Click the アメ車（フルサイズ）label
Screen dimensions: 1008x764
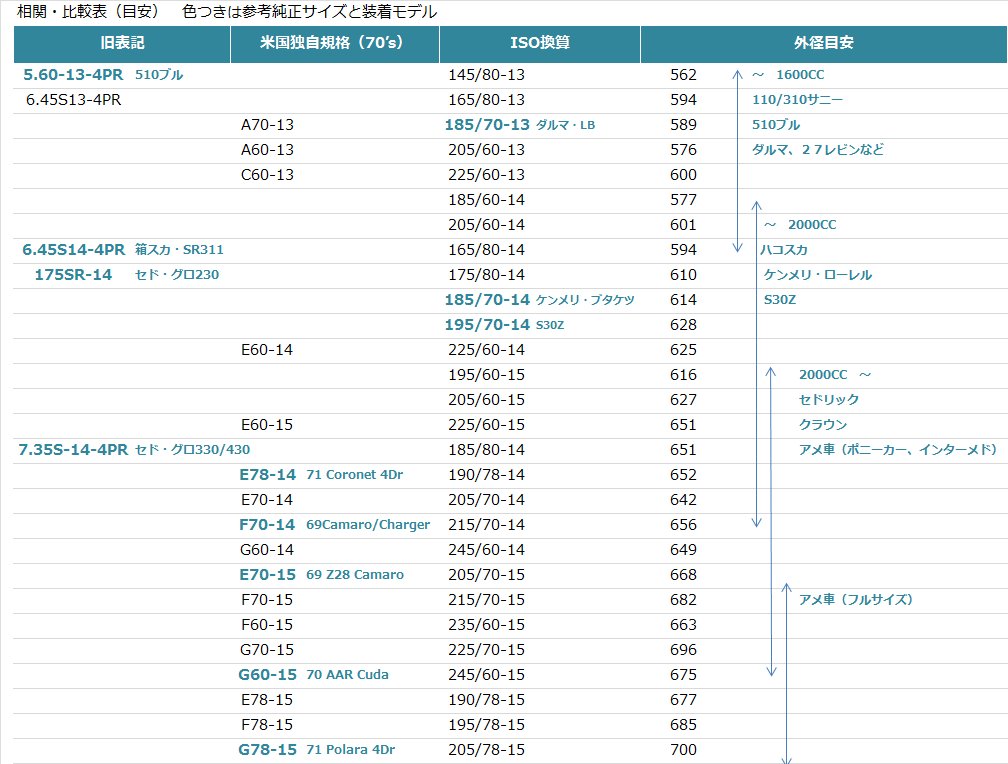click(856, 600)
